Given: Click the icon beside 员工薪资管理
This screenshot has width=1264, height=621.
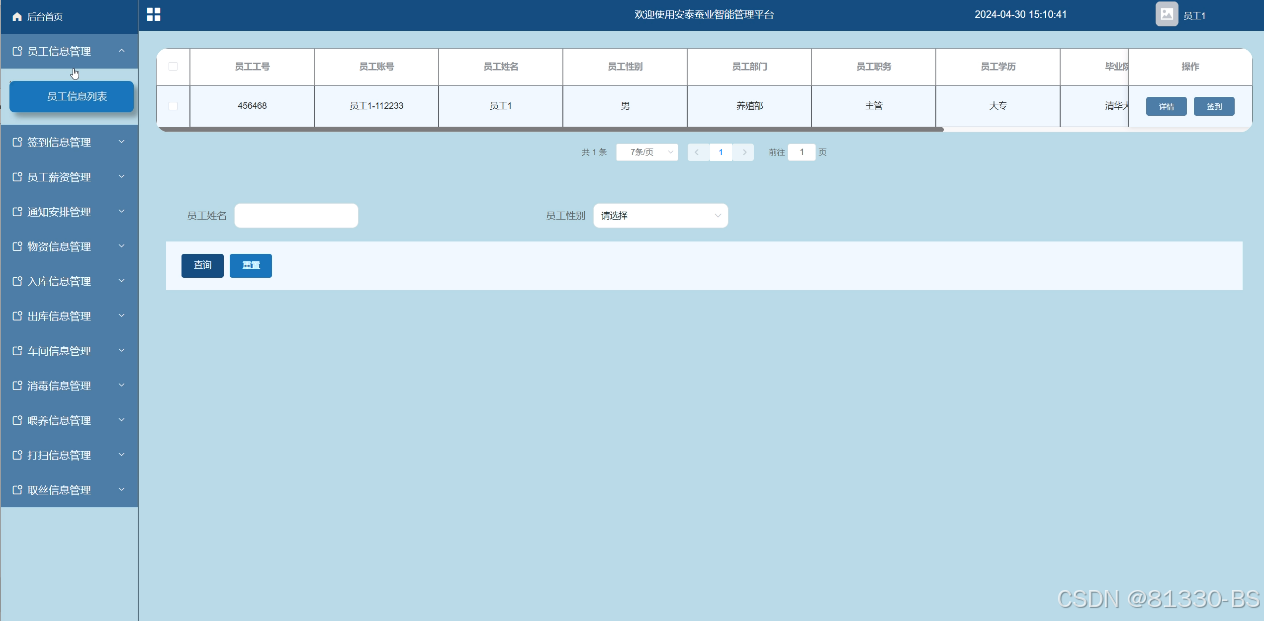Looking at the screenshot, I should 17,177.
